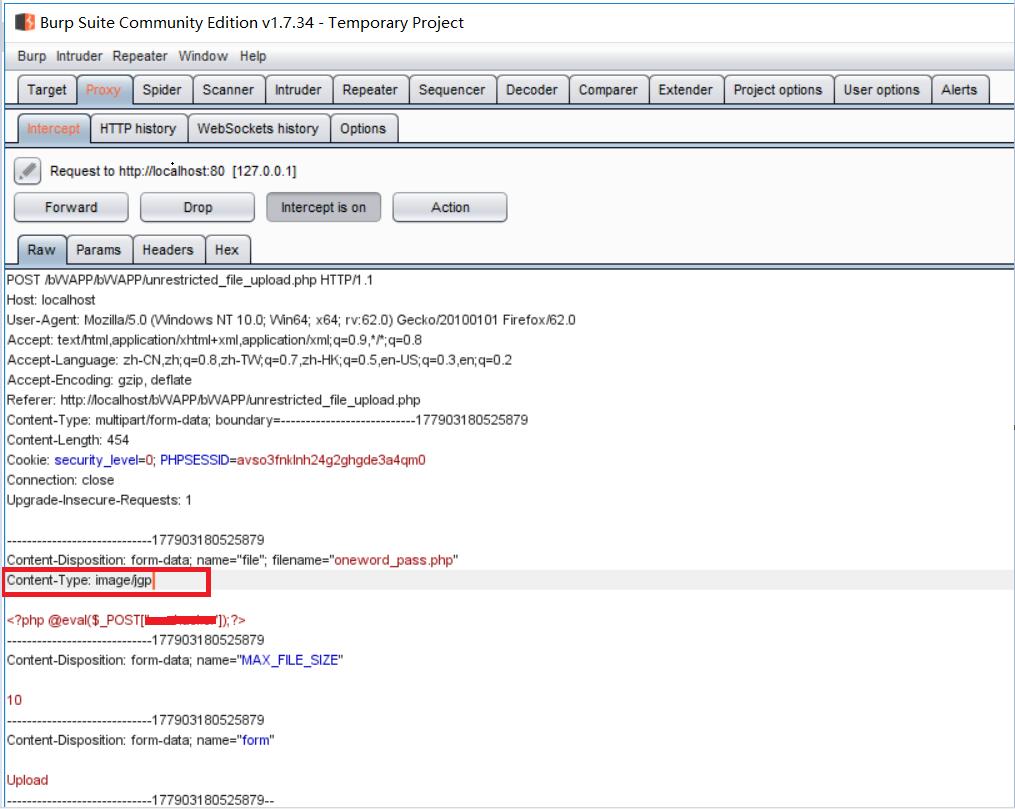
Task: Click the Upload value in request body
Action: click(27, 781)
